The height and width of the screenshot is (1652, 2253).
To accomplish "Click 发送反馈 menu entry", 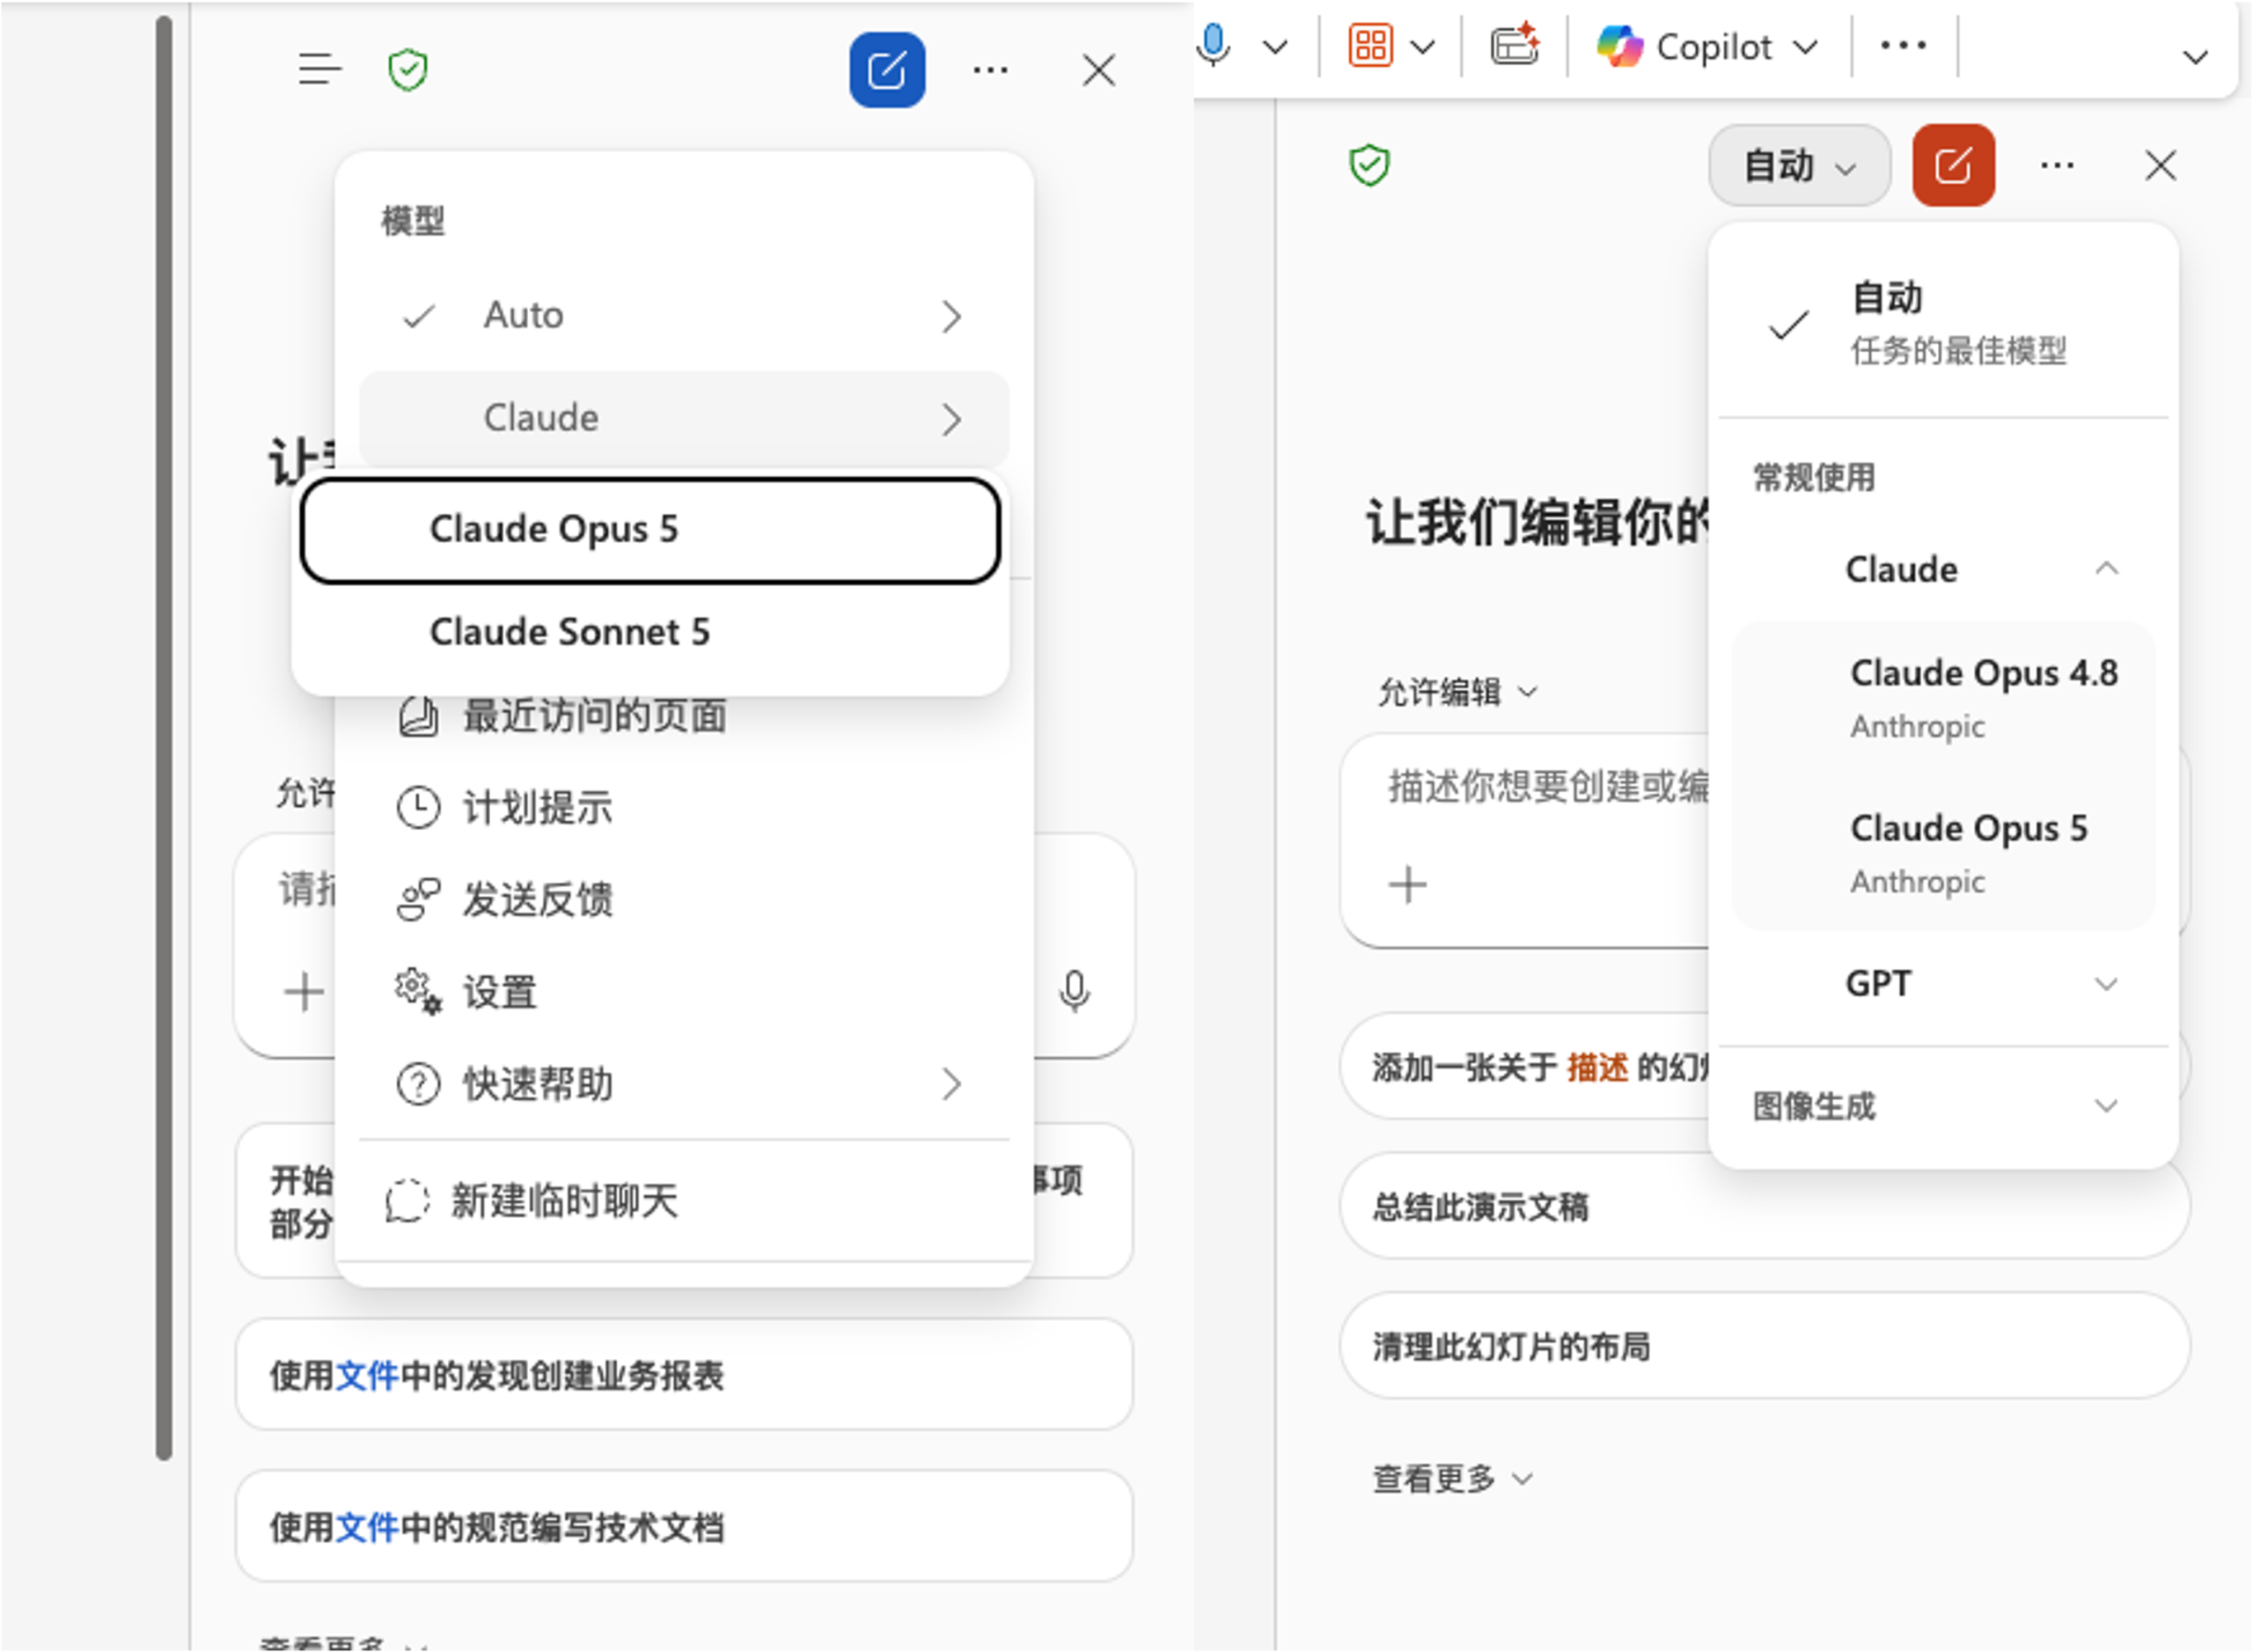I will [684, 900].
